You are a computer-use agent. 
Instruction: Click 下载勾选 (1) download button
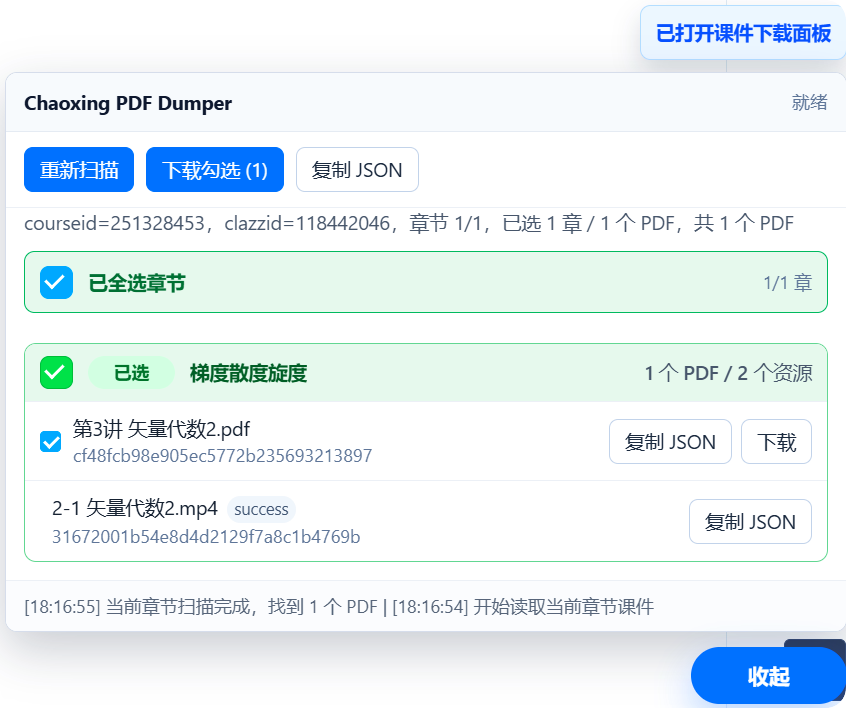click(215, 169)
